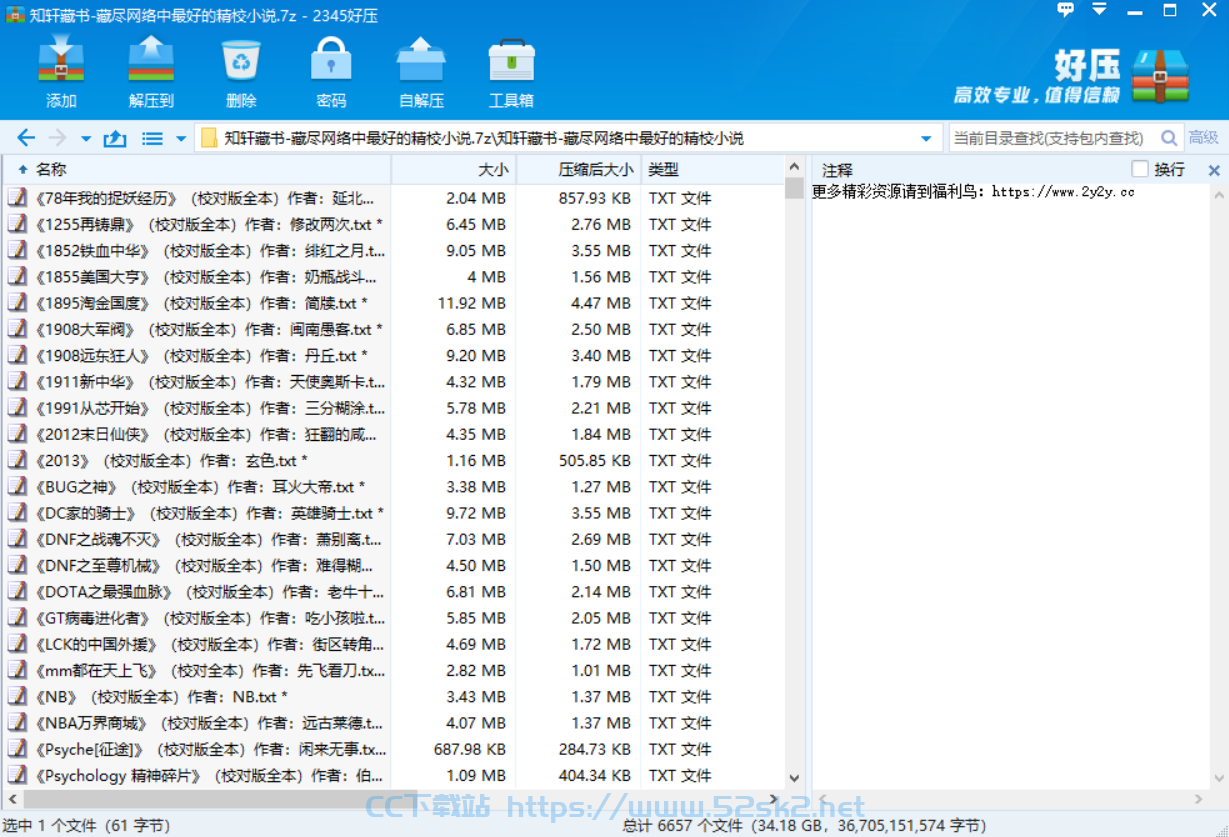The image size is (1229, 837).
Task: Toggle the 换行 word wrap checkbox
Action: coord(1140,169)
